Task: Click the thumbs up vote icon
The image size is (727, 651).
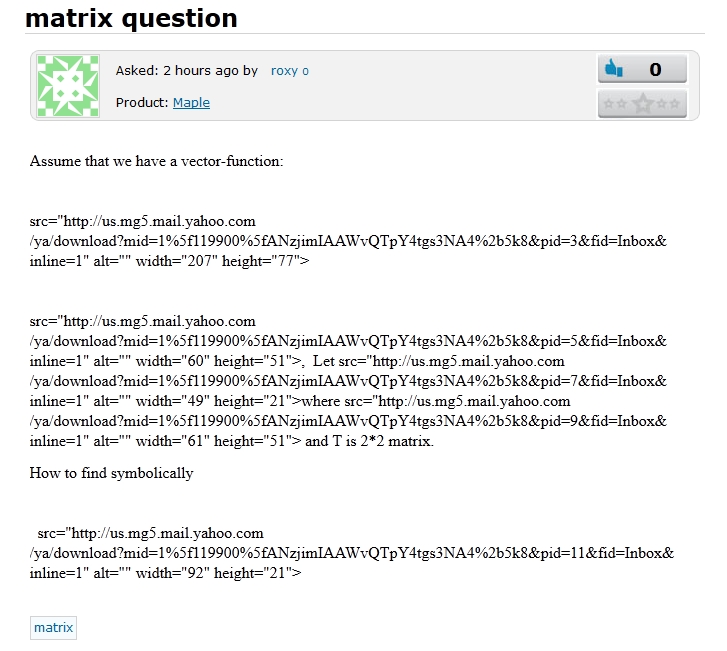Action: [x=612, y=69]
